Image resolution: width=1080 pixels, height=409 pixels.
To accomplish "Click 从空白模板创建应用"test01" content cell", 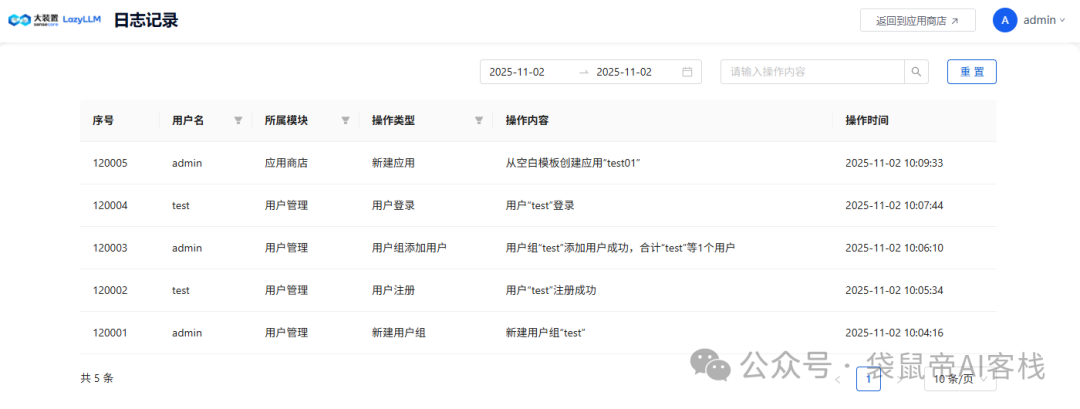I will pyautogui.click(x=574, y=163).
